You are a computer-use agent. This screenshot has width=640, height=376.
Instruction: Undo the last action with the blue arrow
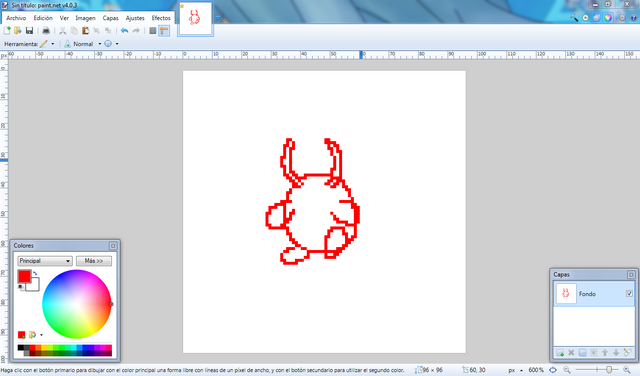[124, 31]
